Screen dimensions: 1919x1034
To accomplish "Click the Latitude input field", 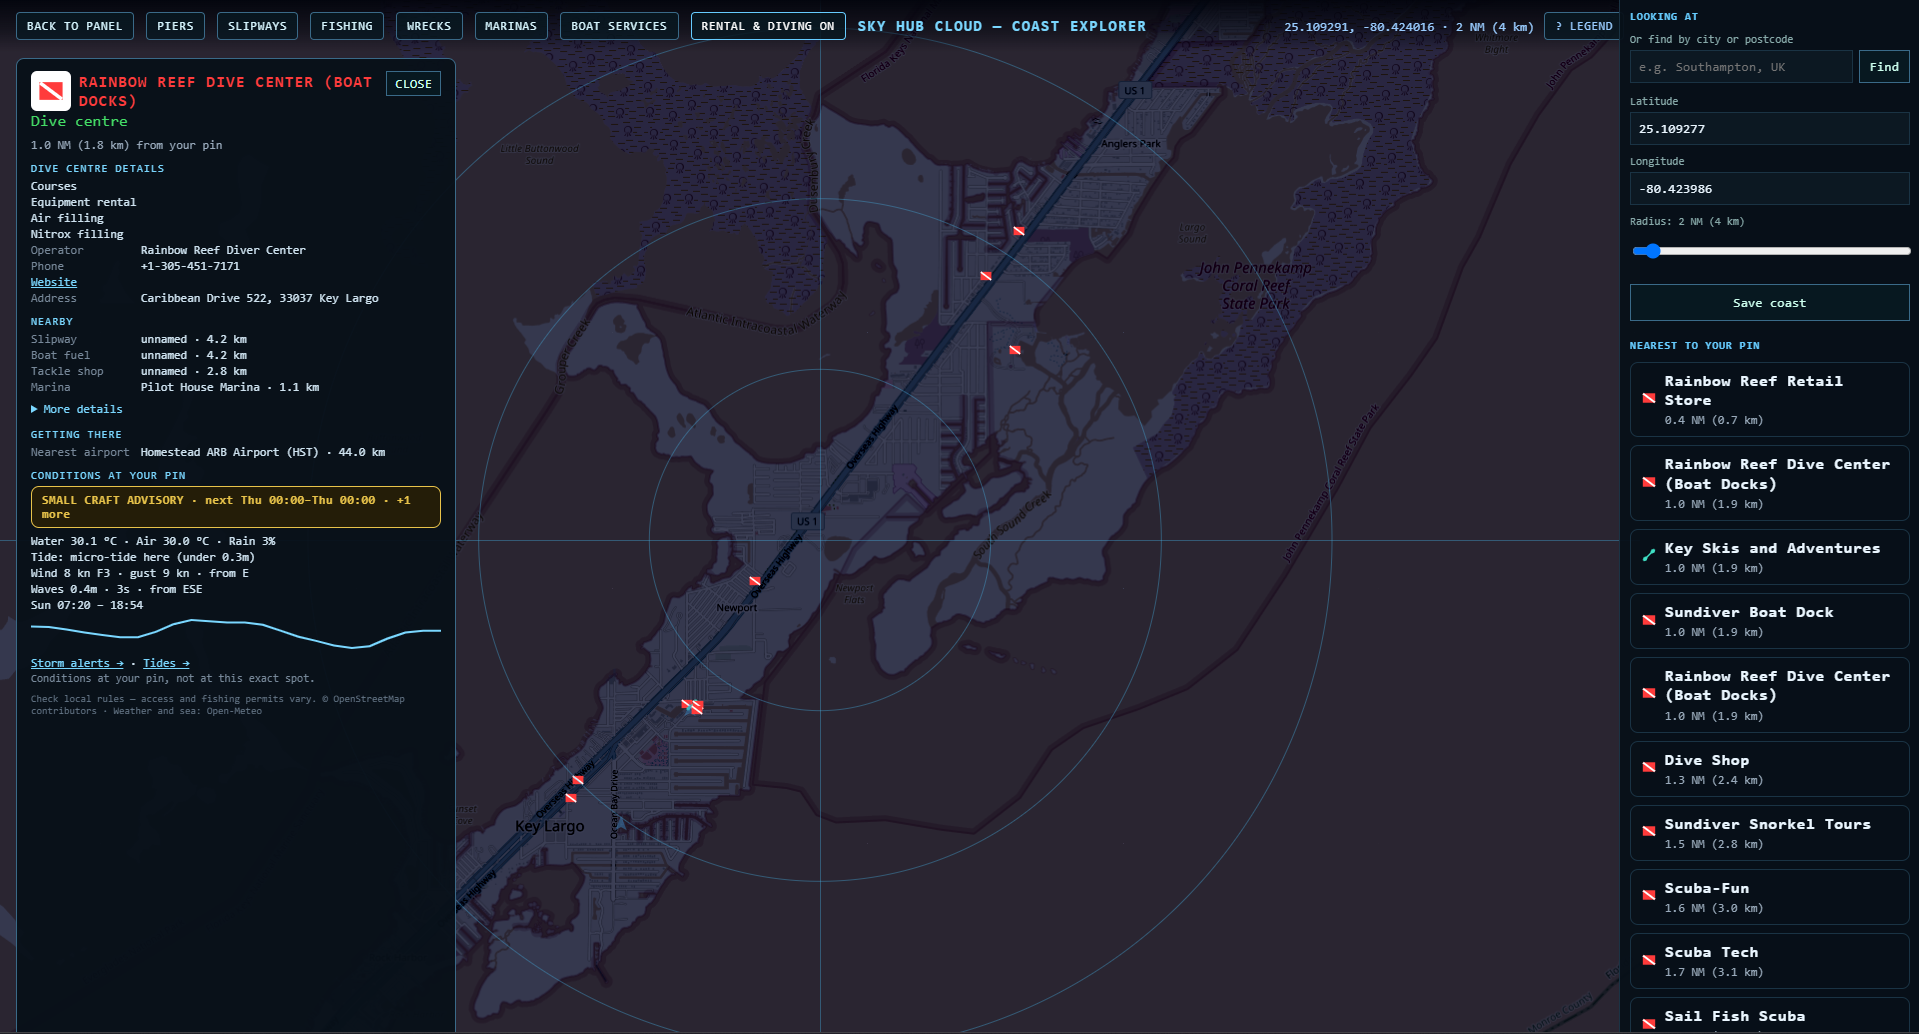I will (x=1769, y=129).
